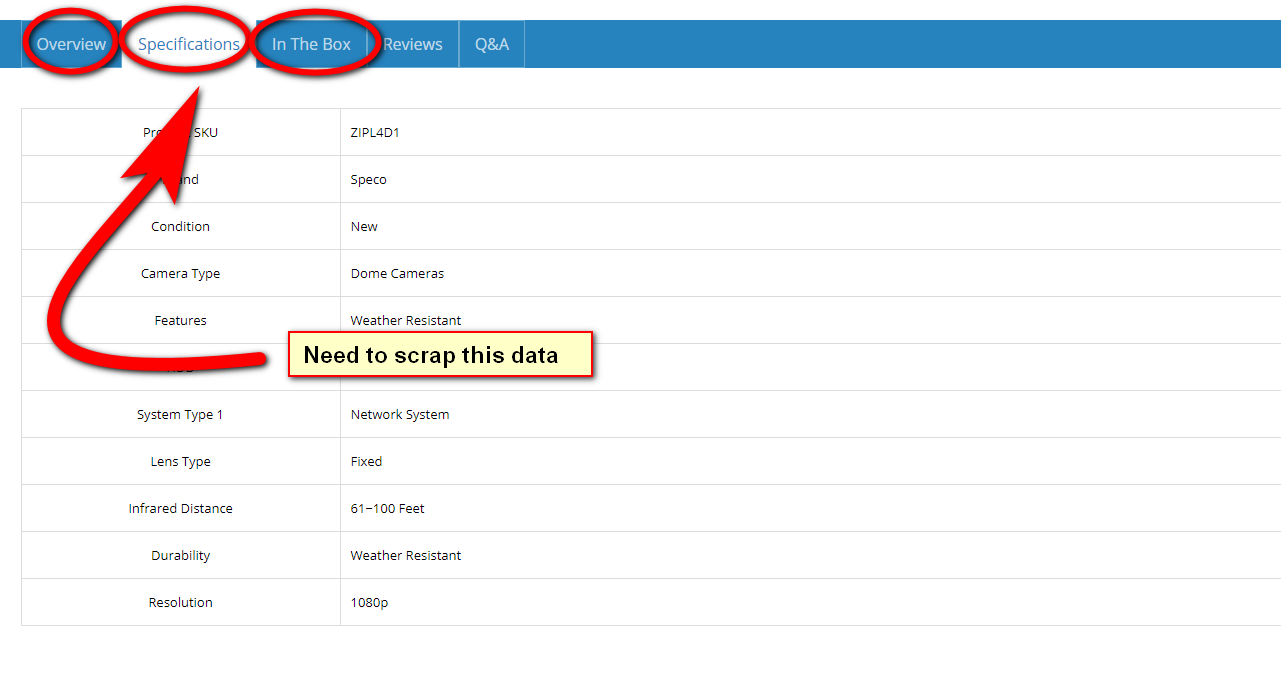The image size is (1281, 674).
Task: Switch to the Specifications tab
Action: (188, 44)
